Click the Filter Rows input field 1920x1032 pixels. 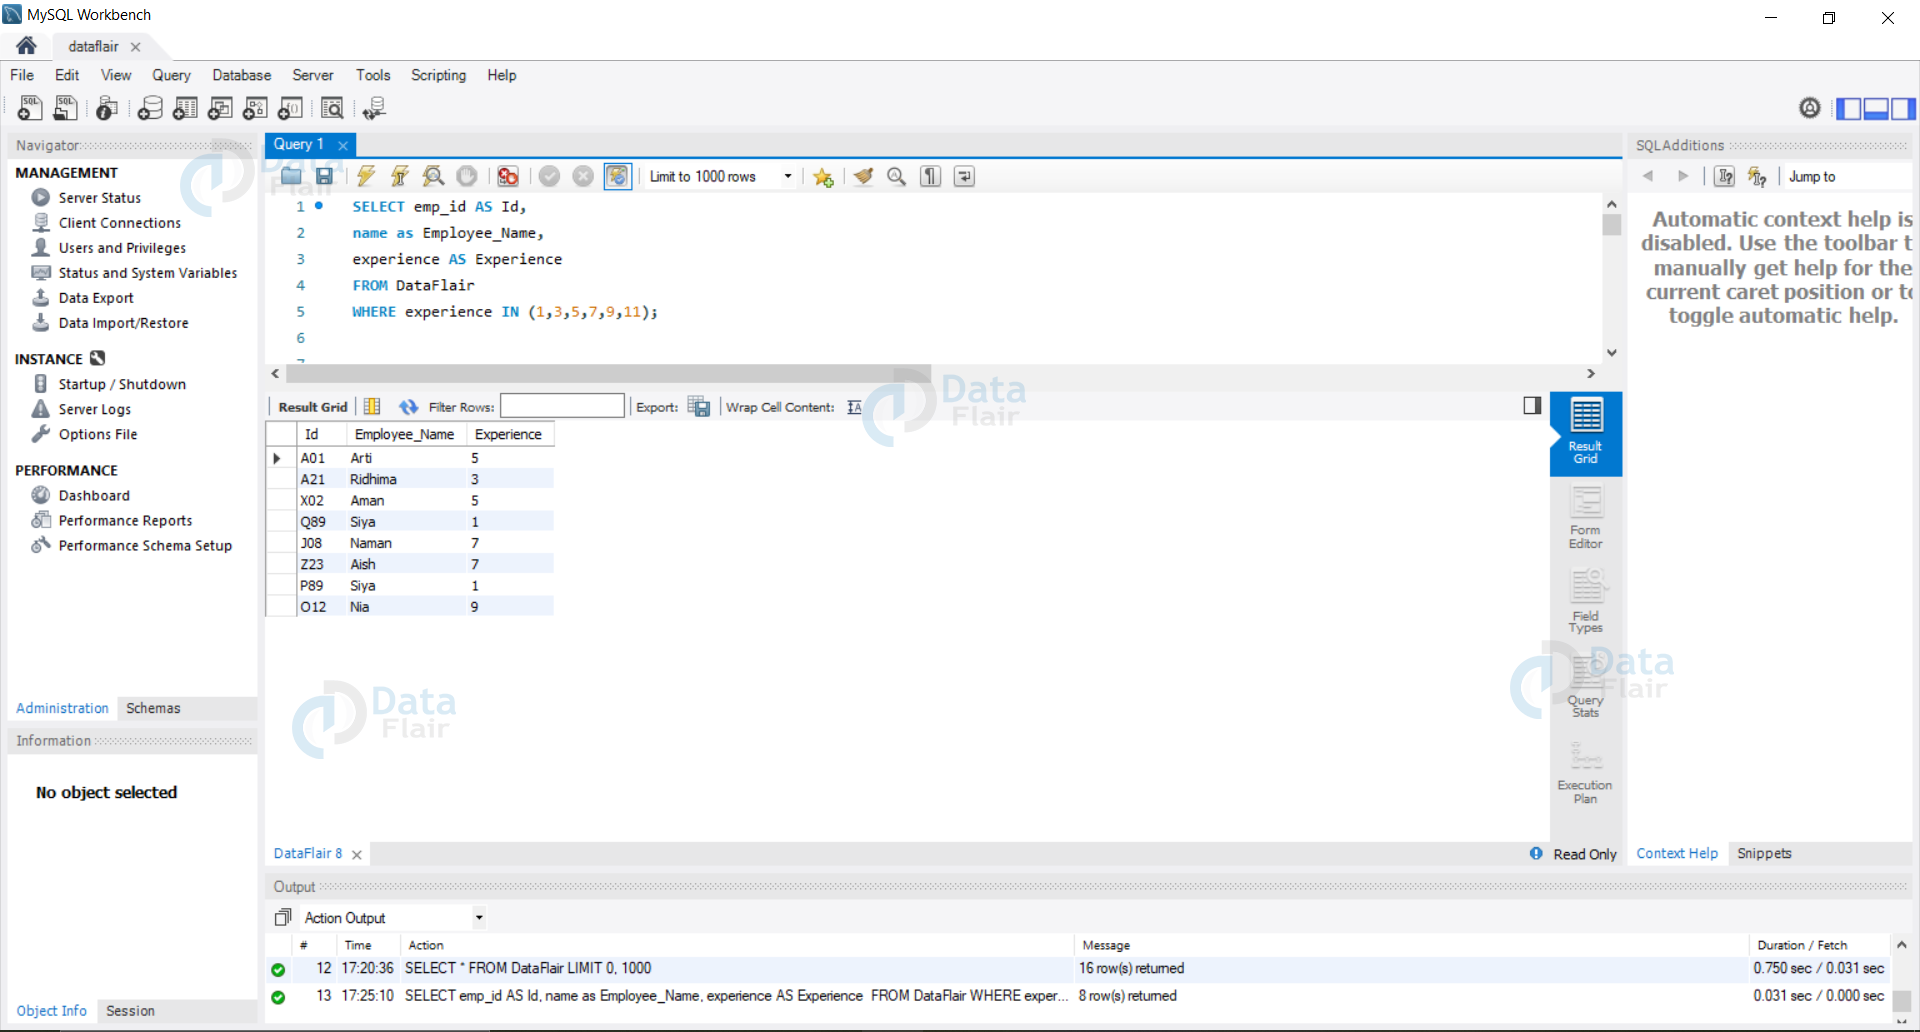[x=562, y=406]
